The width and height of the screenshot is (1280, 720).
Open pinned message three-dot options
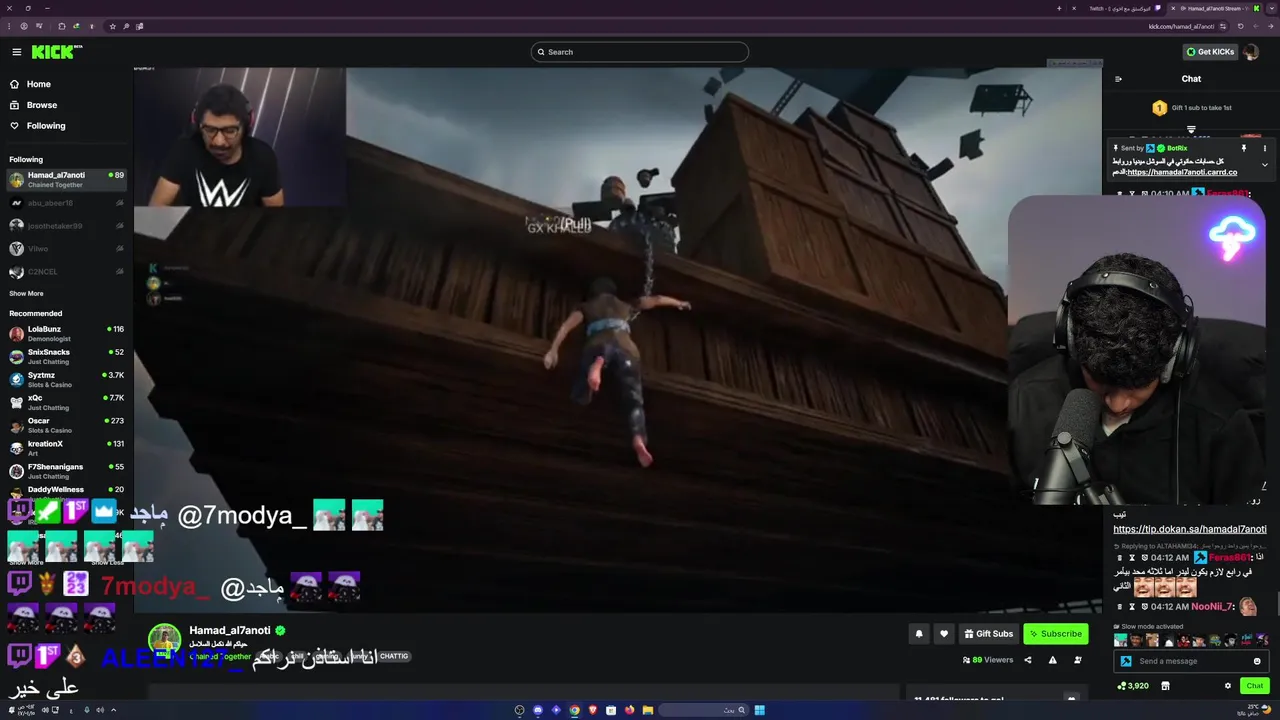pyautogui.click(x=1264, y=148)
